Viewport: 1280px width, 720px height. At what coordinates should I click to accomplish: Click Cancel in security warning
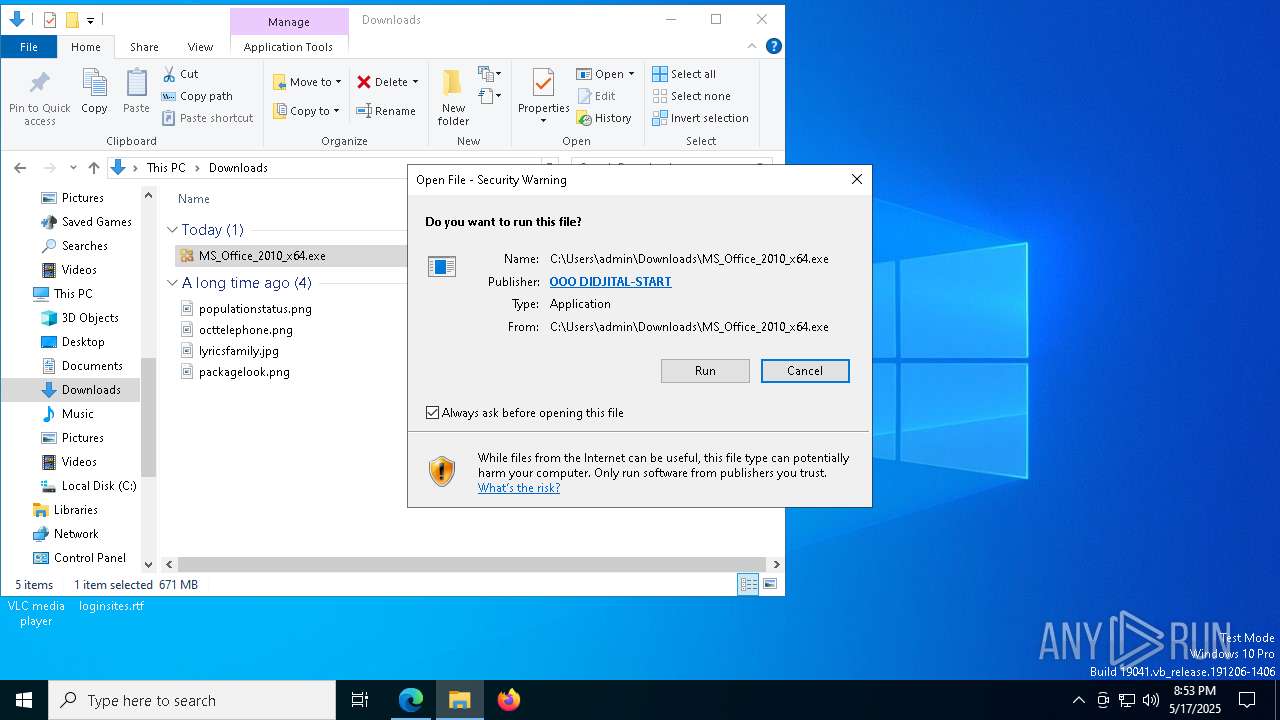pyautogui.click(x=805, y=371)
